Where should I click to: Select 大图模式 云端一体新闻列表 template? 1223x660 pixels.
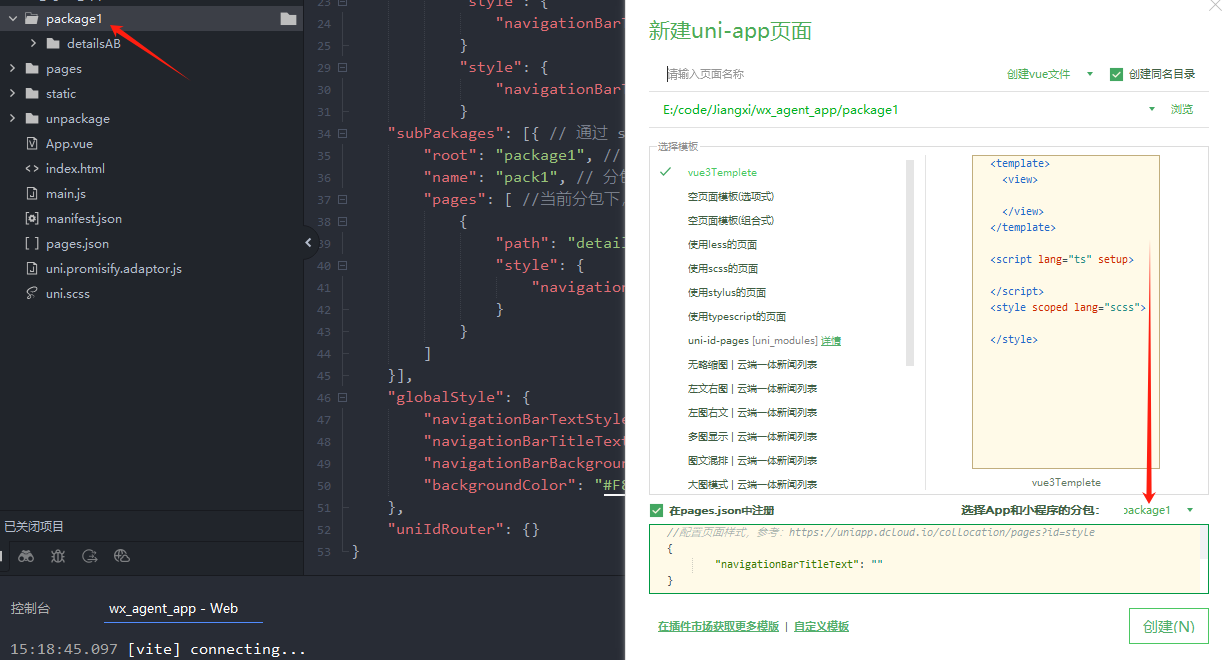(752, 485)
